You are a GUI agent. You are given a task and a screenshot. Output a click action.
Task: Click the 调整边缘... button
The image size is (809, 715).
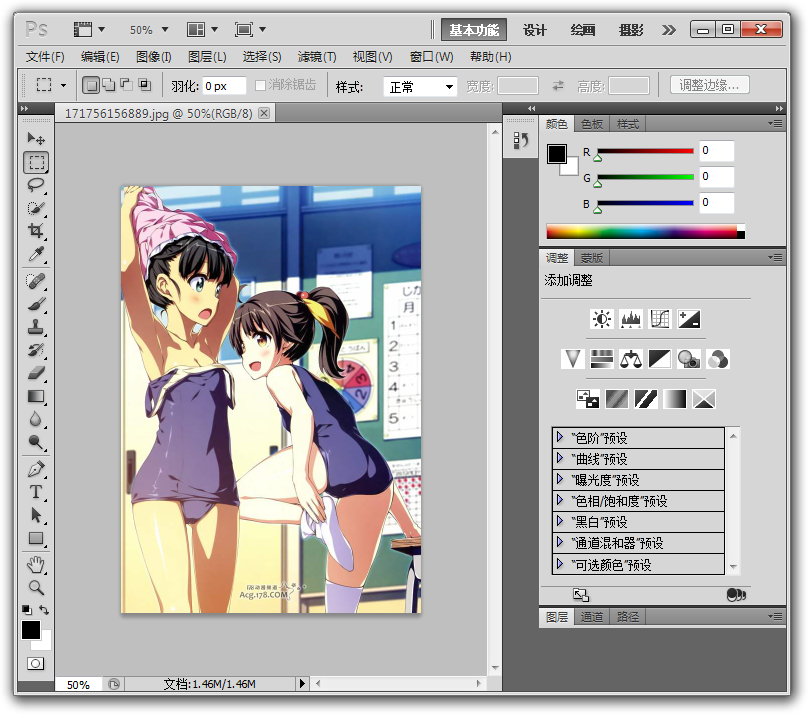click(709, 85)
